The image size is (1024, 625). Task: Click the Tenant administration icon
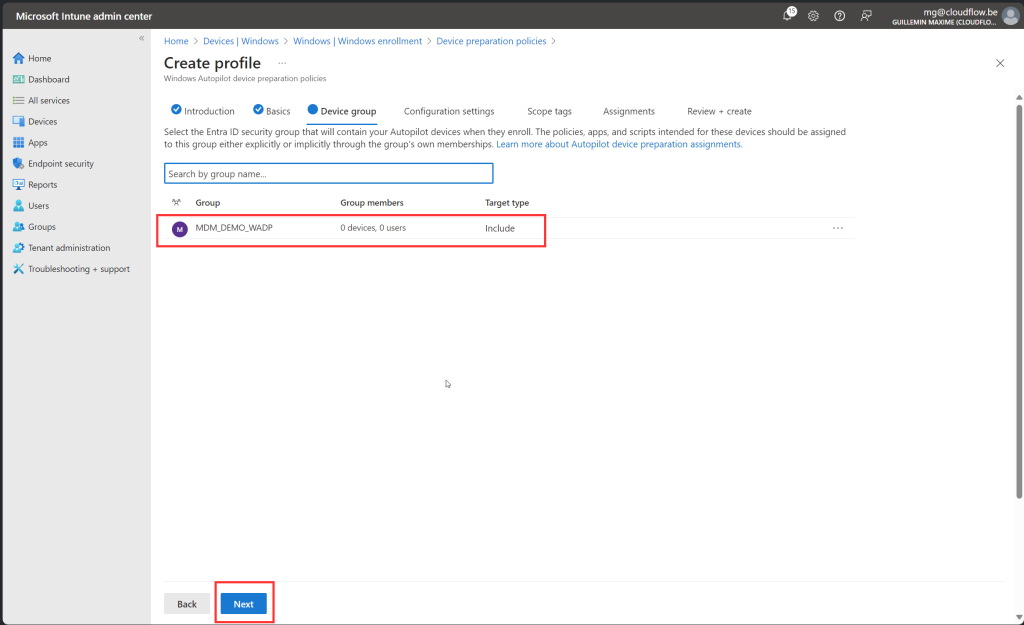coord(18,248)
